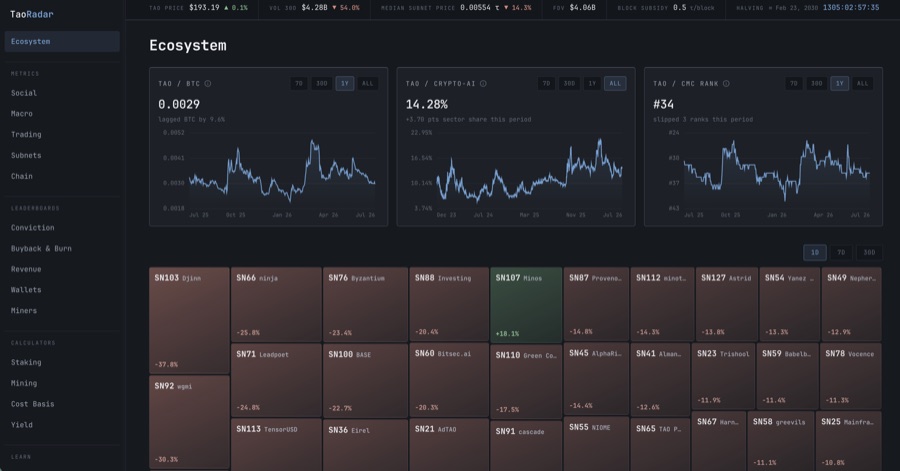Open the green SN107 Minos tile
The image size is (900, 471).
526,304
